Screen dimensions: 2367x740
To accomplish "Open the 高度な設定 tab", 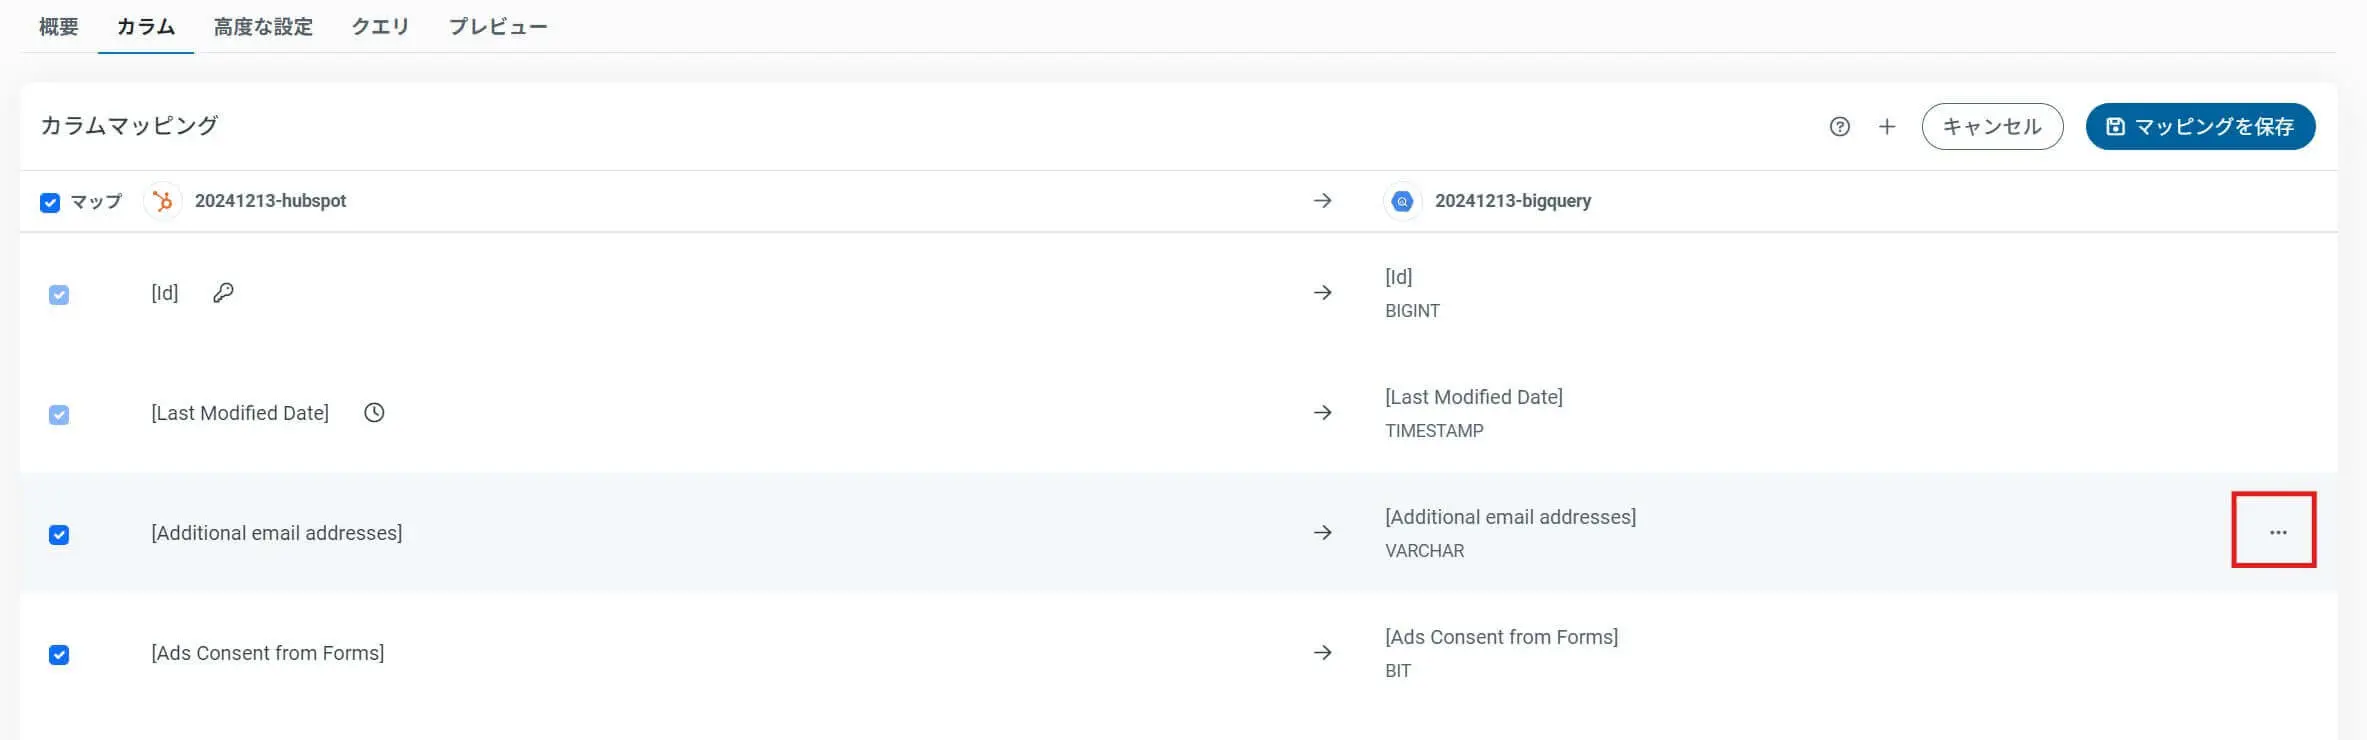I will tap(263, 27).
